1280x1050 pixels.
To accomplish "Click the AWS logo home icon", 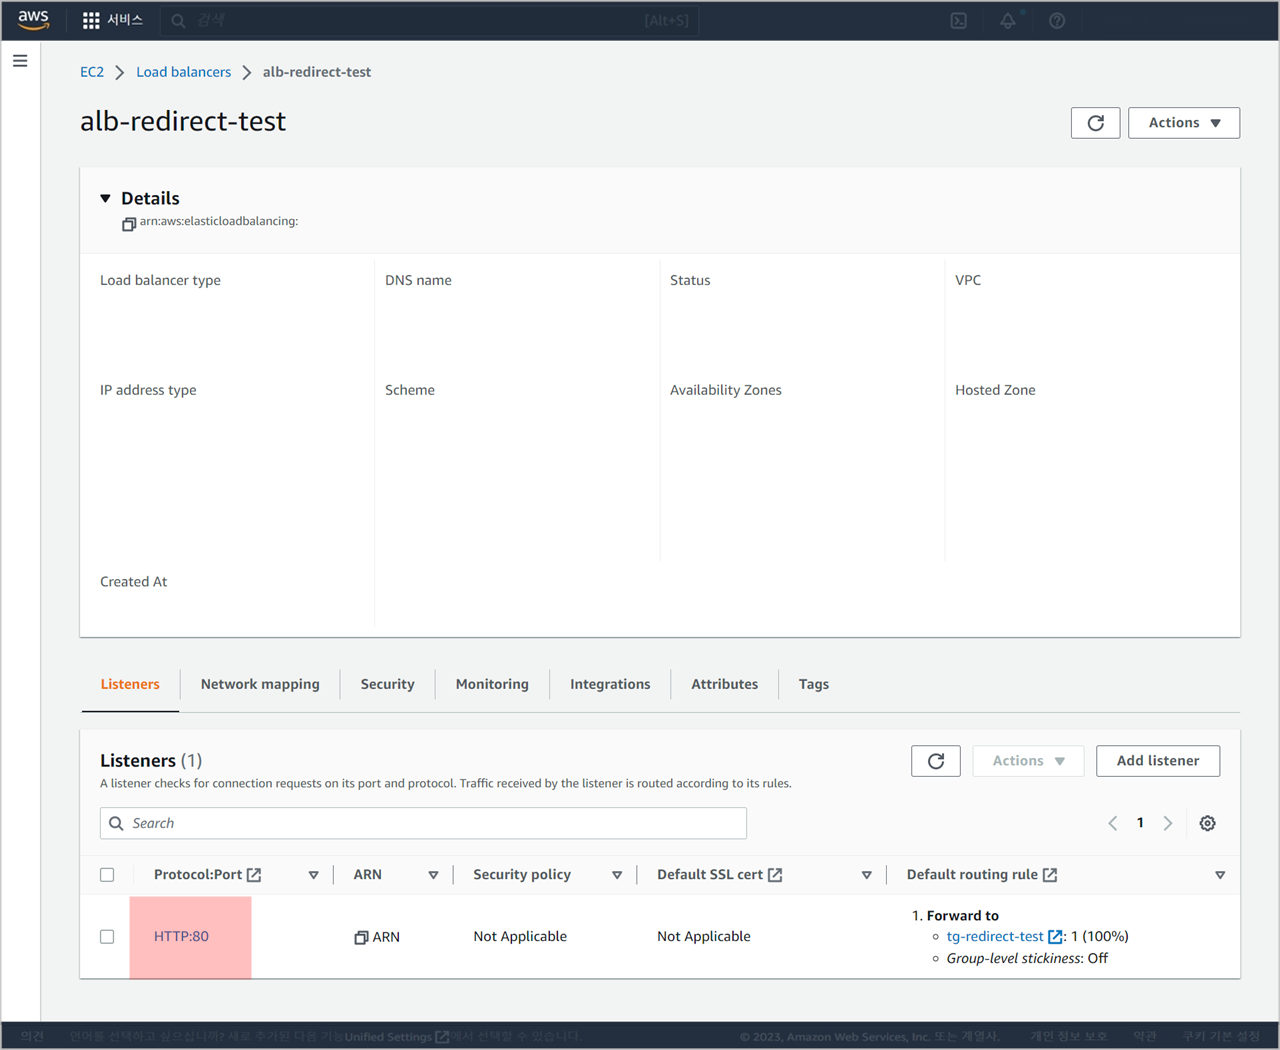I will 33,20.
